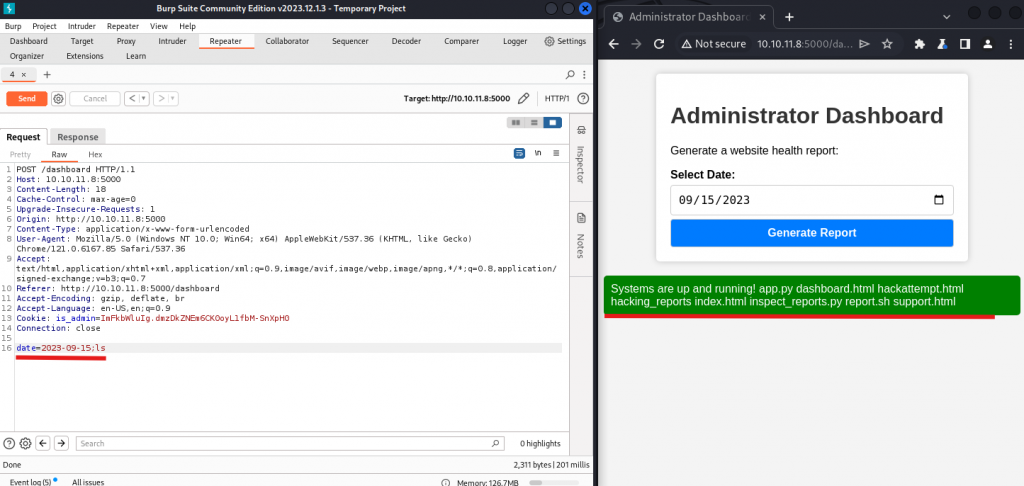Switch to the Comparer tab
This screenshot has height=486, width=1024.
pos(461,41)
